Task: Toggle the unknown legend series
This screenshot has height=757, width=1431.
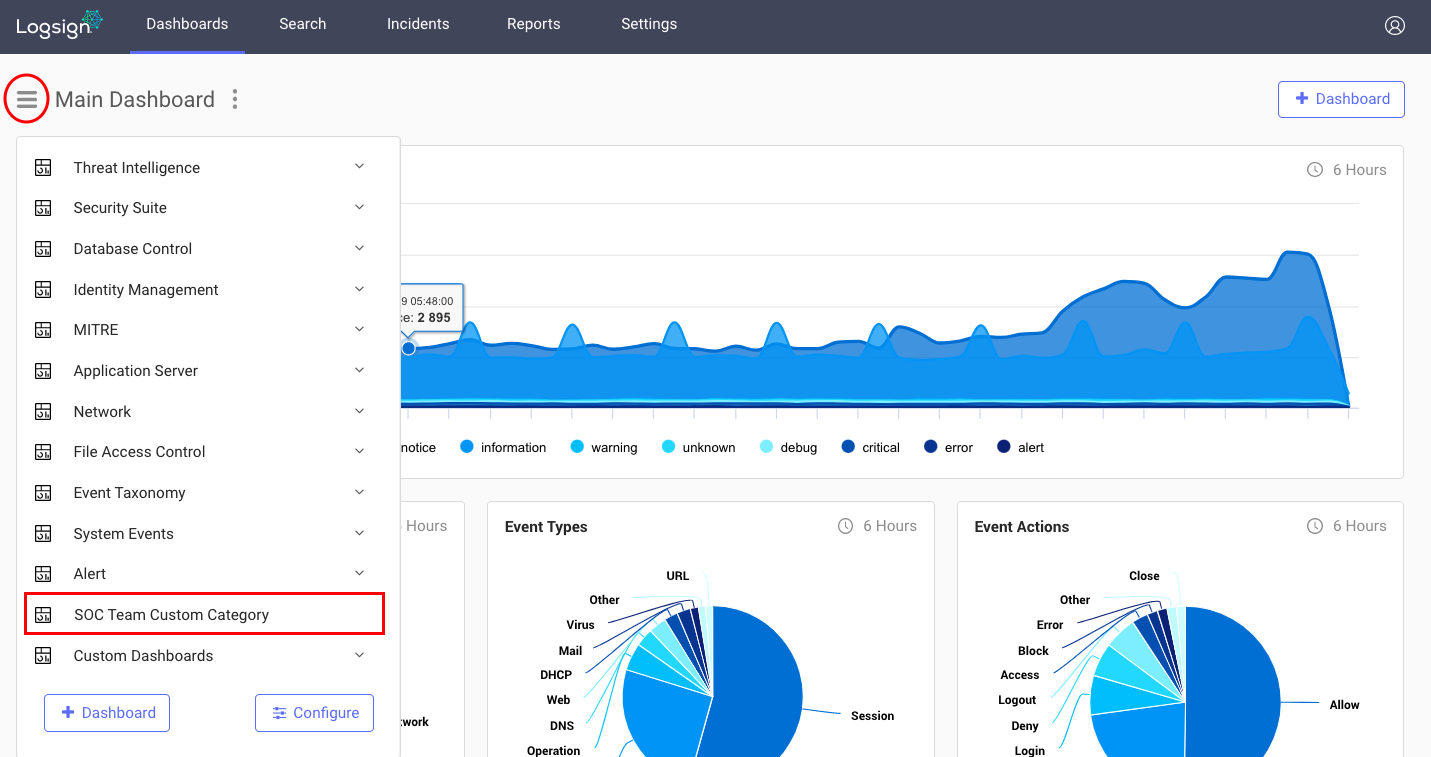Action: click(x=698, y=447)
